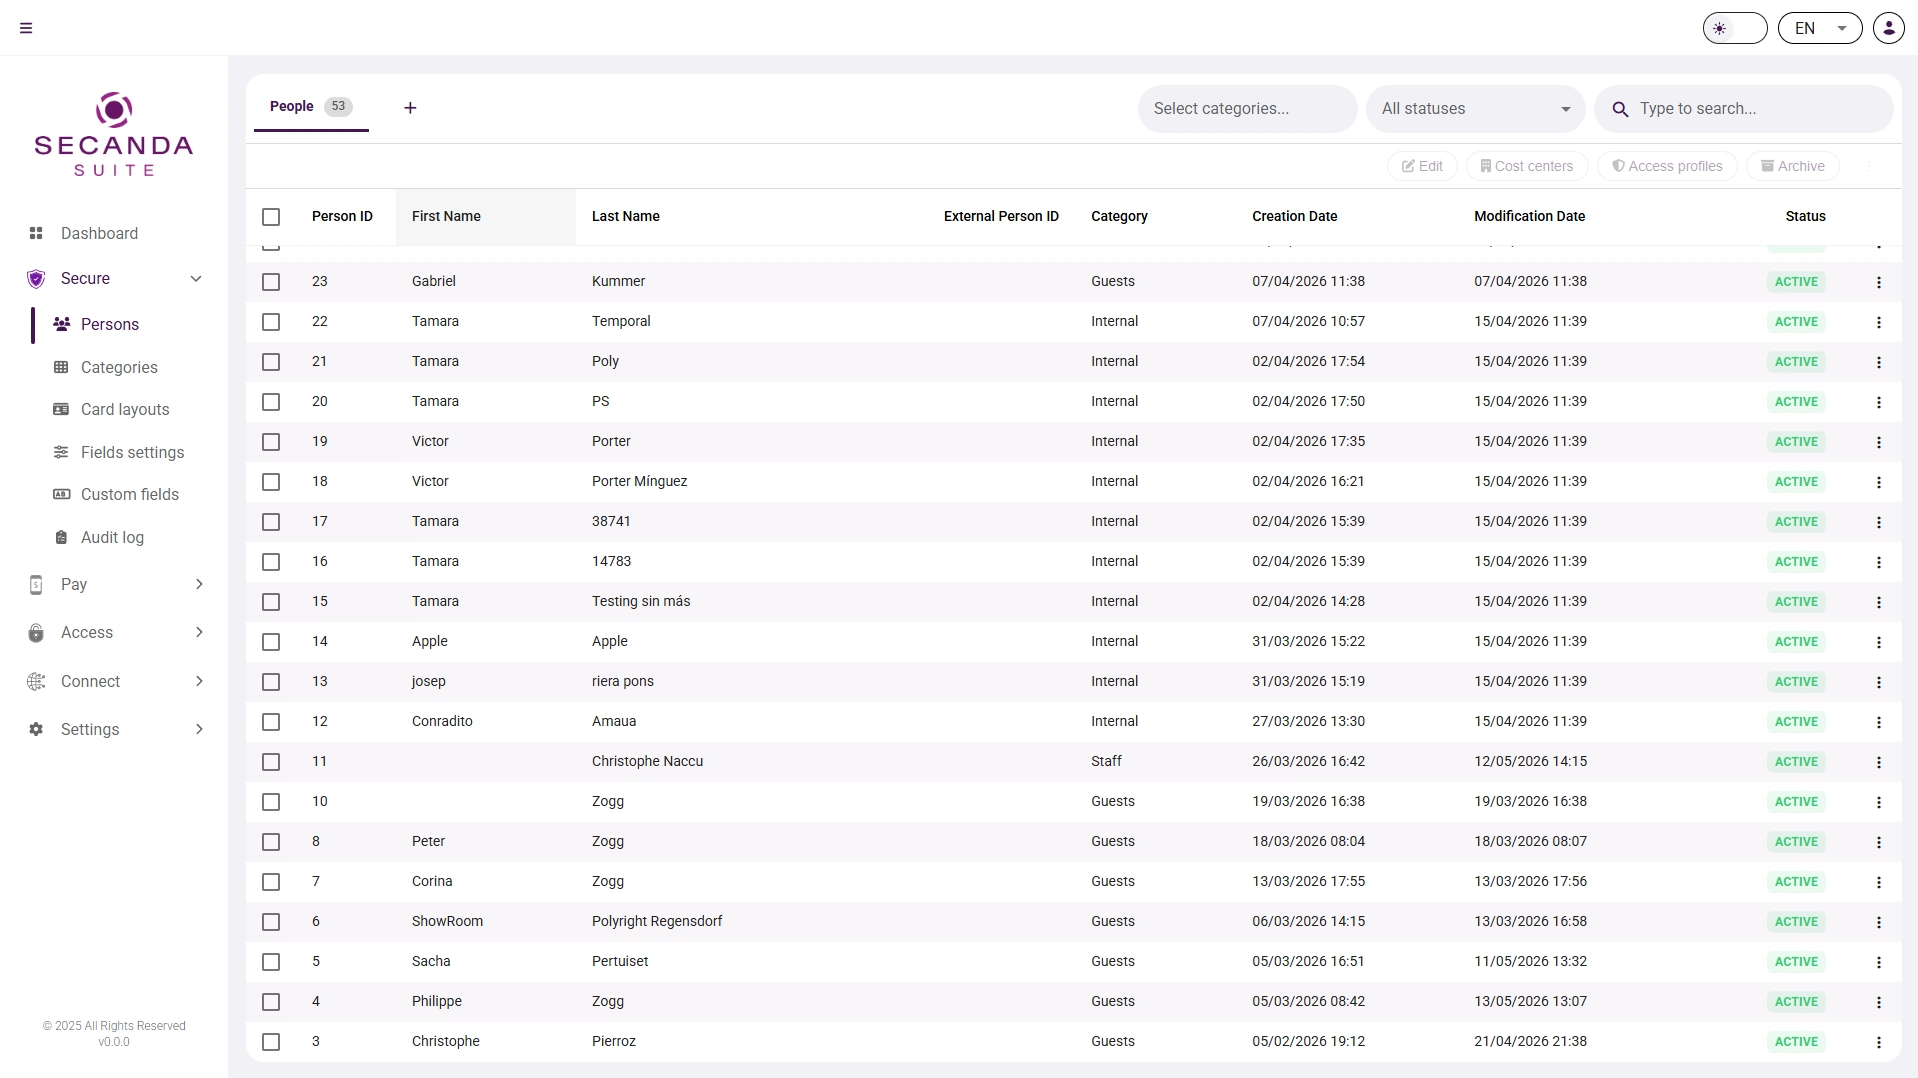The height and width of the screenshot is (1078, 1918).
Task: Sort by the Creation Date column header
Action: pos(1294,216)
